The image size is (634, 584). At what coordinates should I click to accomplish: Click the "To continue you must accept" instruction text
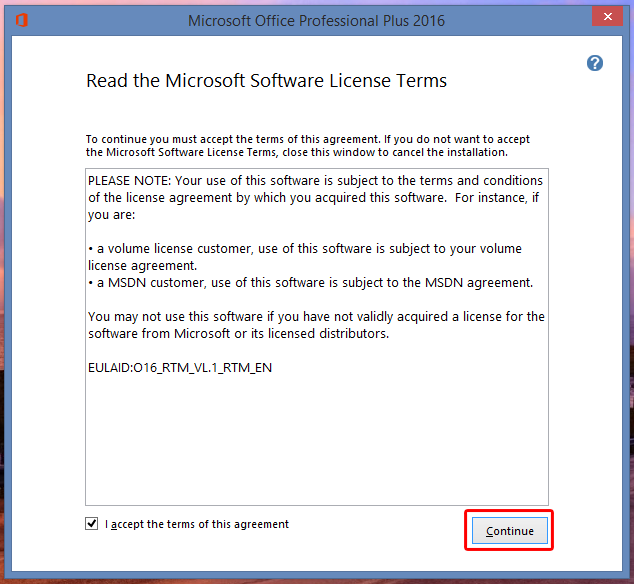click(x=308, y=146)
